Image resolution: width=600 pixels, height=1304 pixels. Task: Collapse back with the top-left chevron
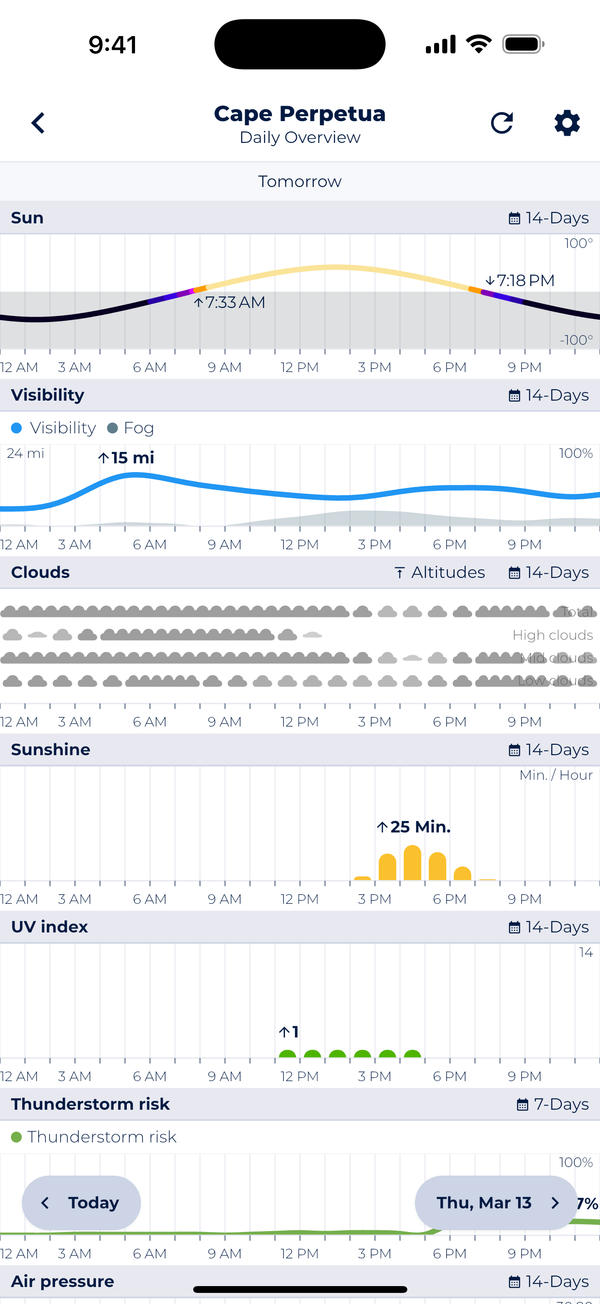point(38,123)
